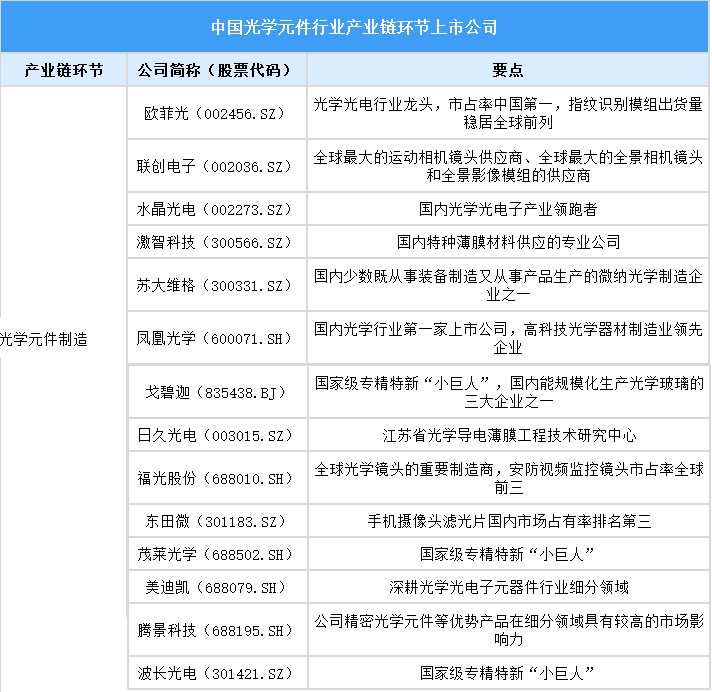Click 苏大维格's description about 微纳光学制造企业
The image size is (712, 692).
coord(508,285)
